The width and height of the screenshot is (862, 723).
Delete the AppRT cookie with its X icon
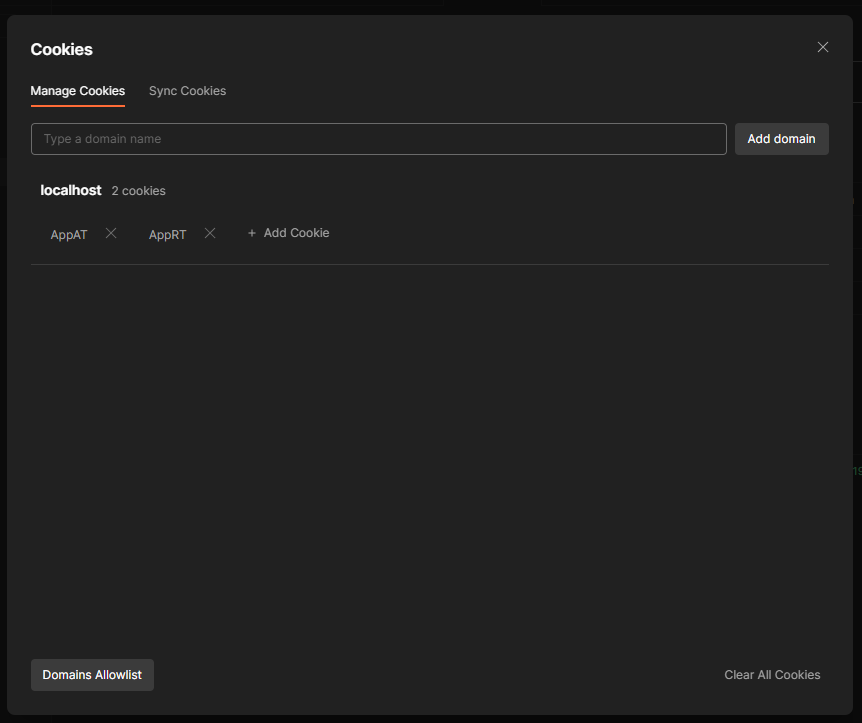pyautogui.click(x=210, y=233)
